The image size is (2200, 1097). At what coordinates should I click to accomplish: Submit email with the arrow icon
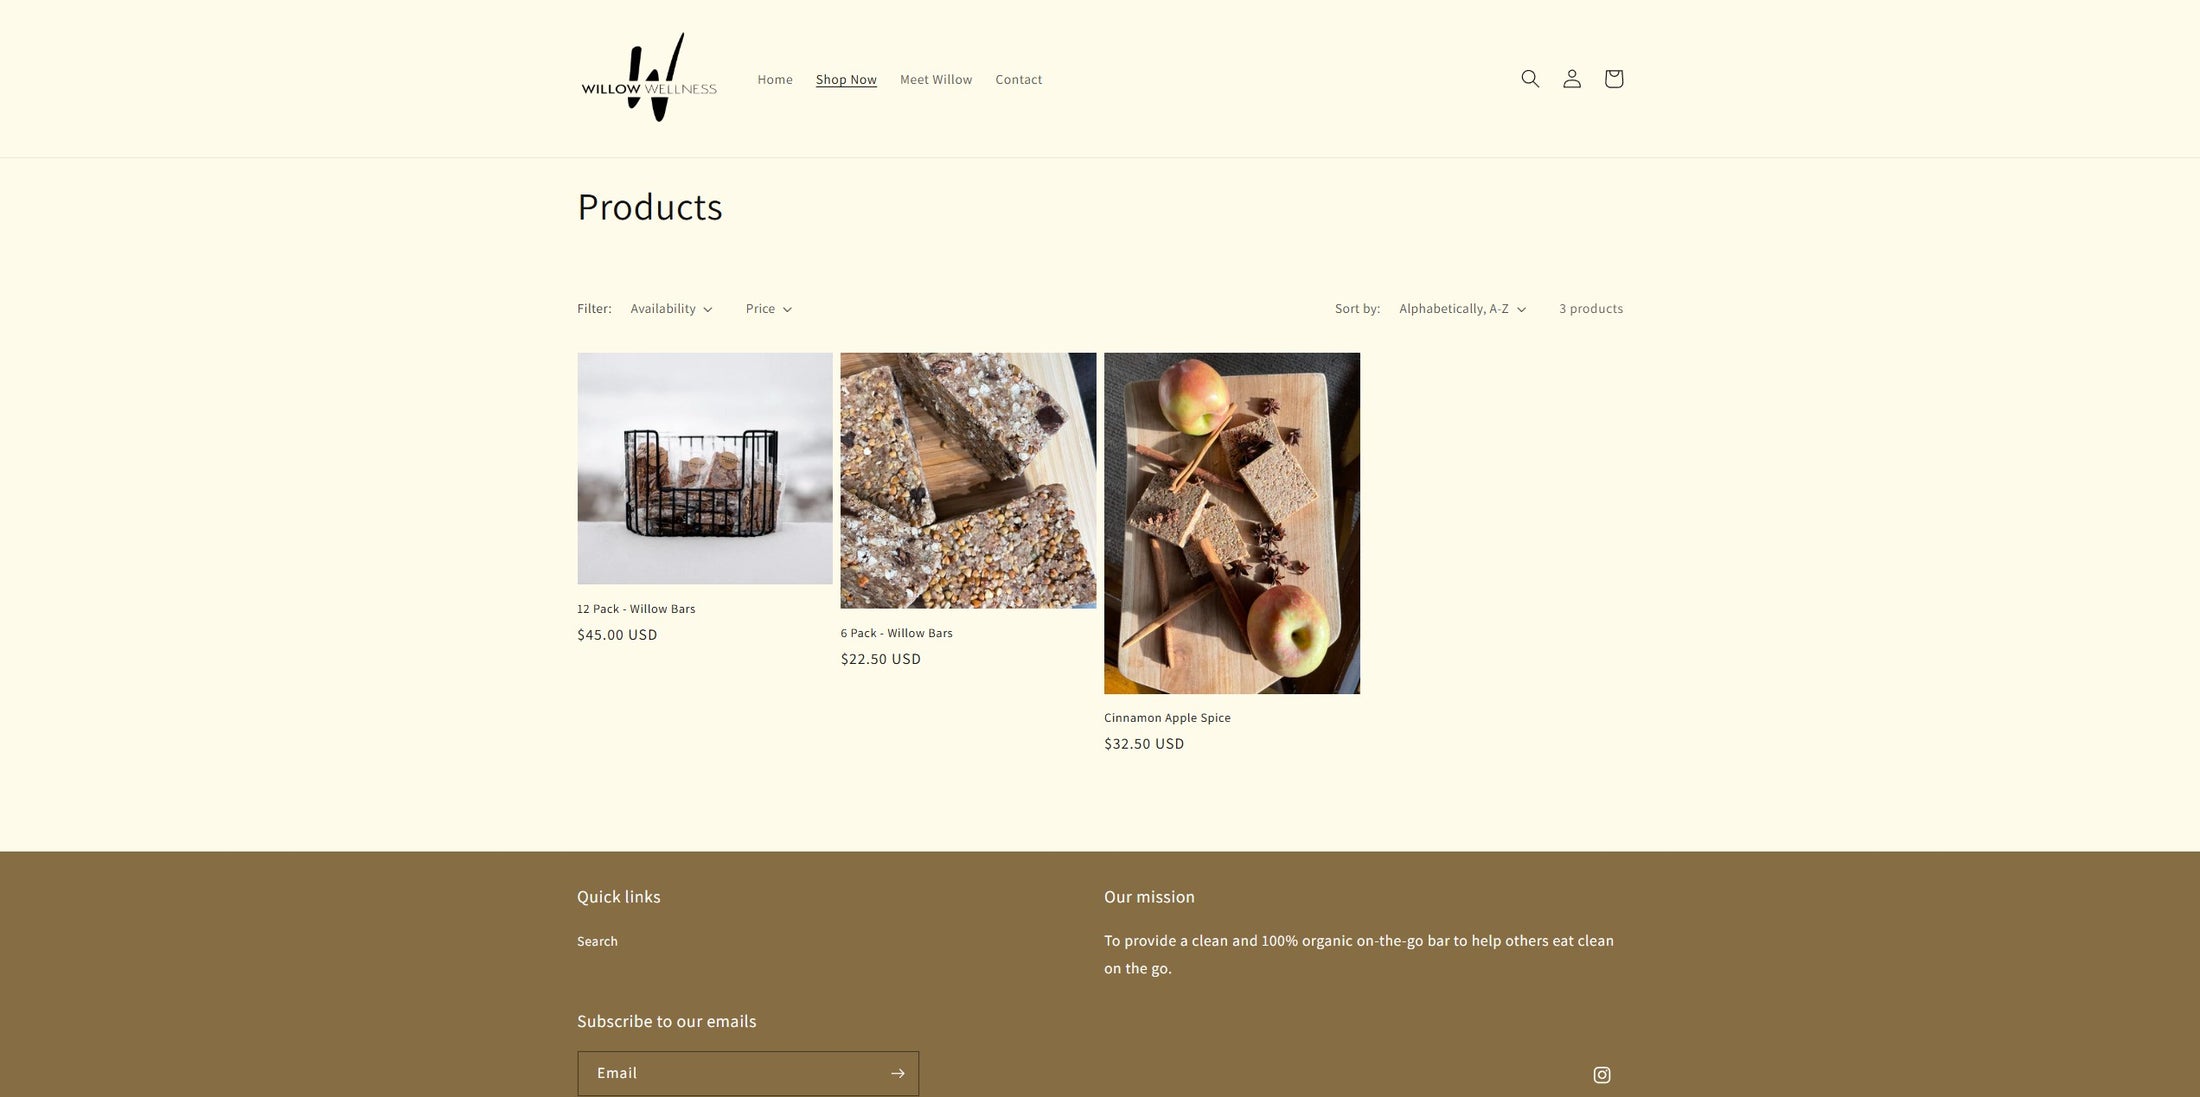pyautogui.click(x=897, y=1073)
